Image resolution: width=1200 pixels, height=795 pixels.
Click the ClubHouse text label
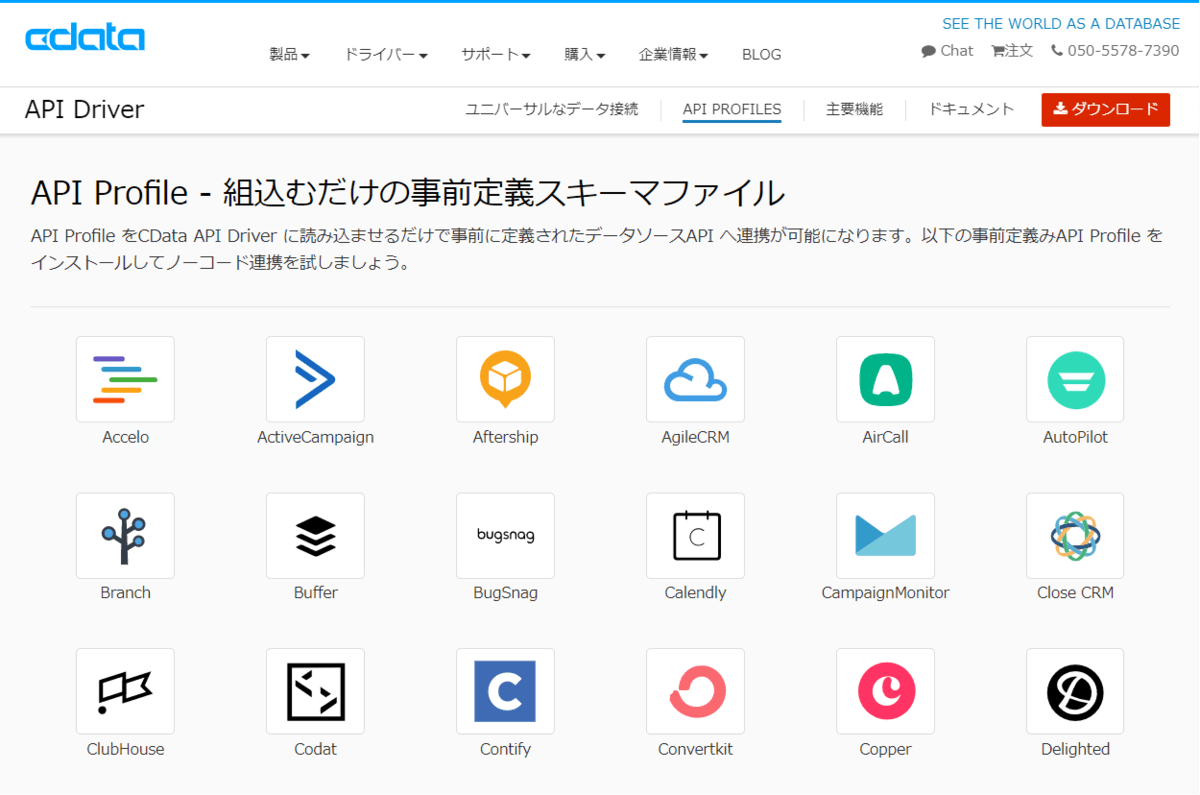[x=125, y=749]
